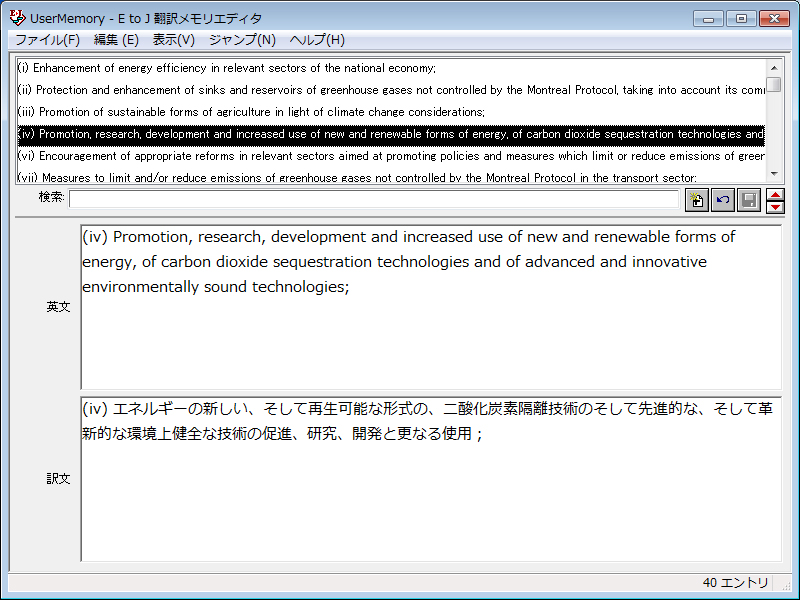Click inside the 検索 search field
Screen dimensions: 800x600
coord(373,199)
